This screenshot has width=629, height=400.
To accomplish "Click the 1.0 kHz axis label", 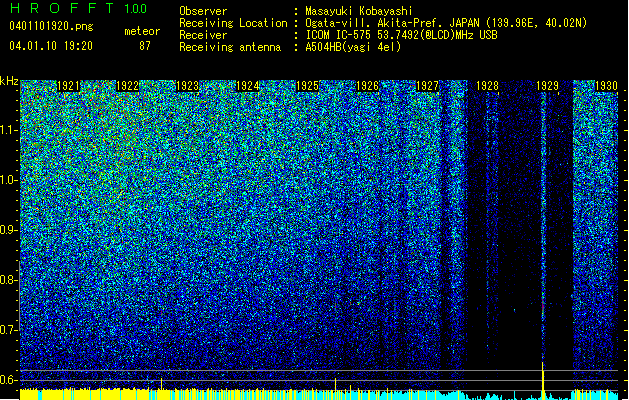I will pyautogui.click(x=8, y=180).
